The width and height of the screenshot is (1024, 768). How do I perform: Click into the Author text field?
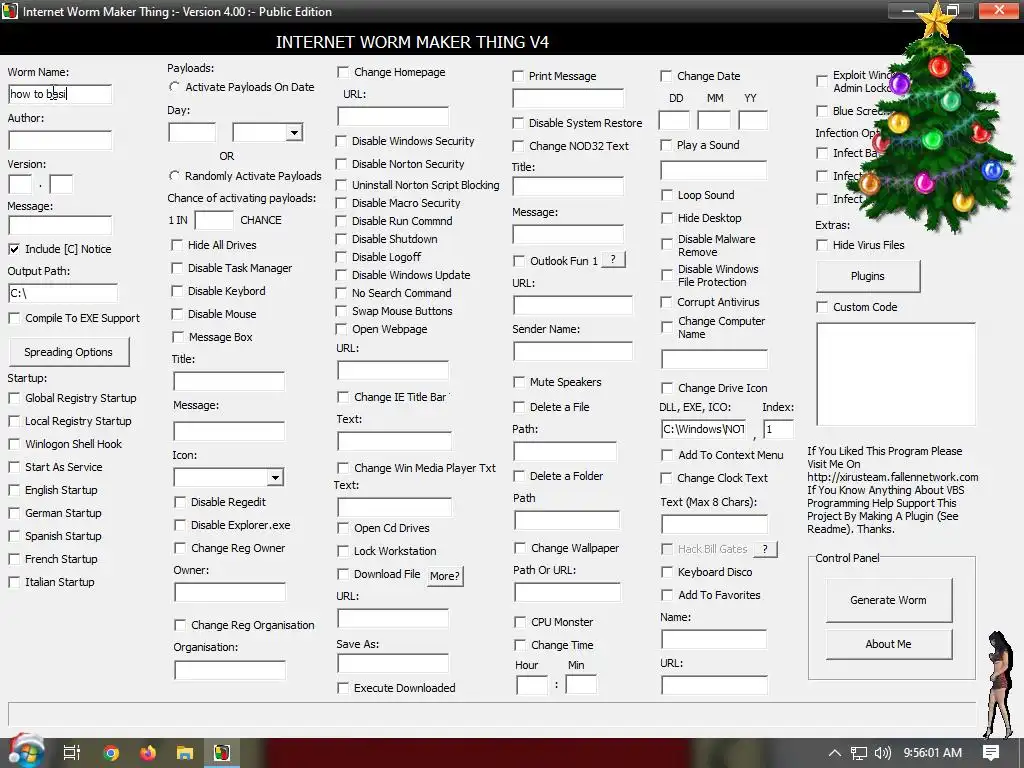pos(60,140)
